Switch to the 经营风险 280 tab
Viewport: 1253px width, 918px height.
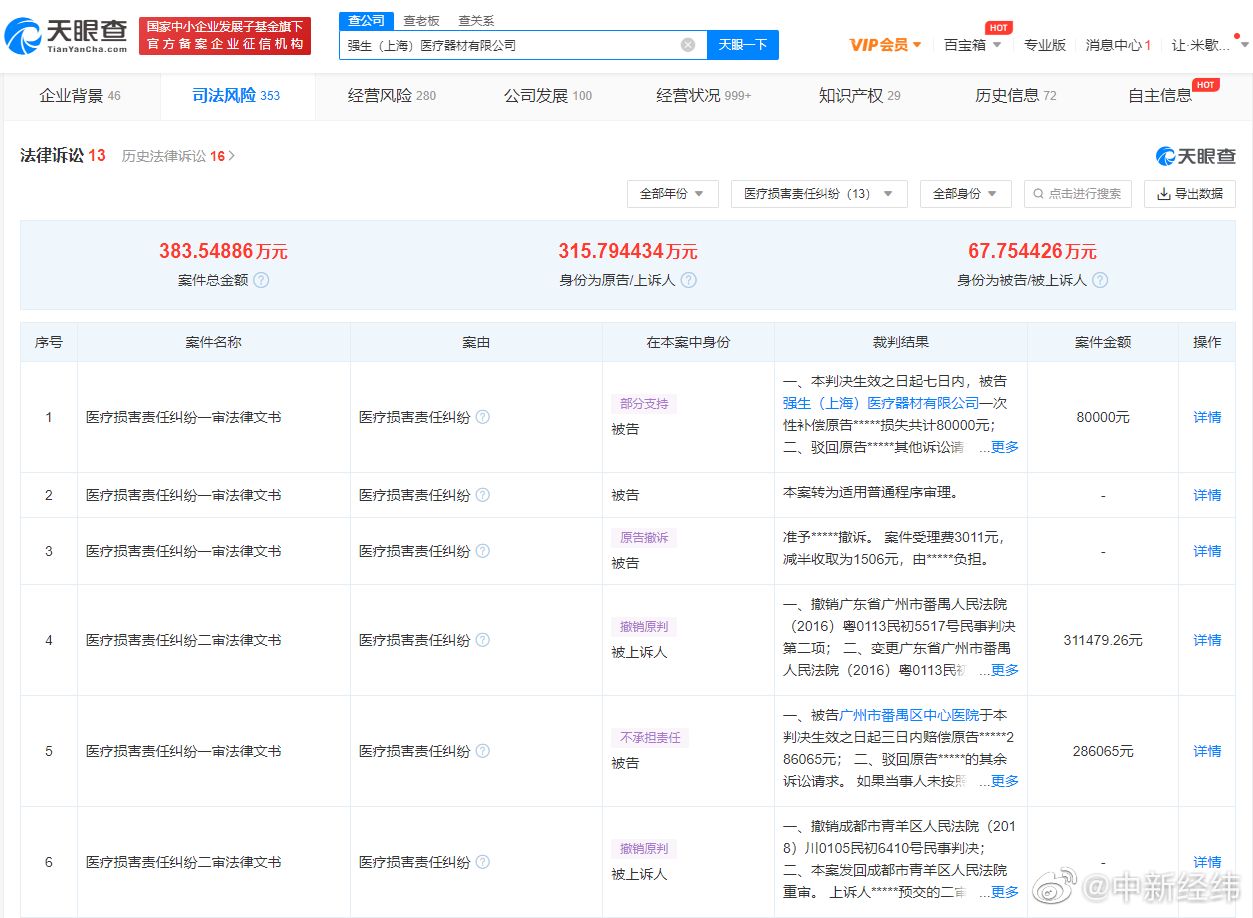392,96
